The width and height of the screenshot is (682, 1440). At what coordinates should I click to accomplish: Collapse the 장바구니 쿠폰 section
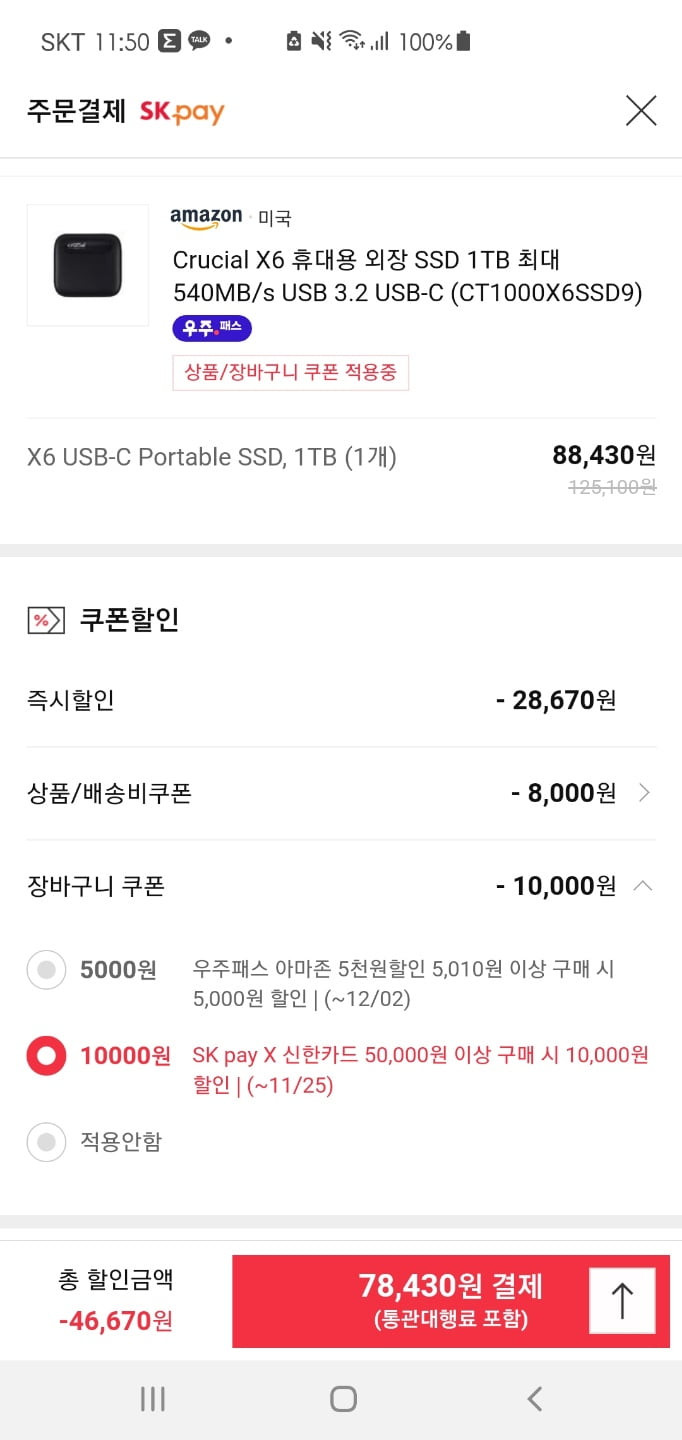(x=644, y=886)
